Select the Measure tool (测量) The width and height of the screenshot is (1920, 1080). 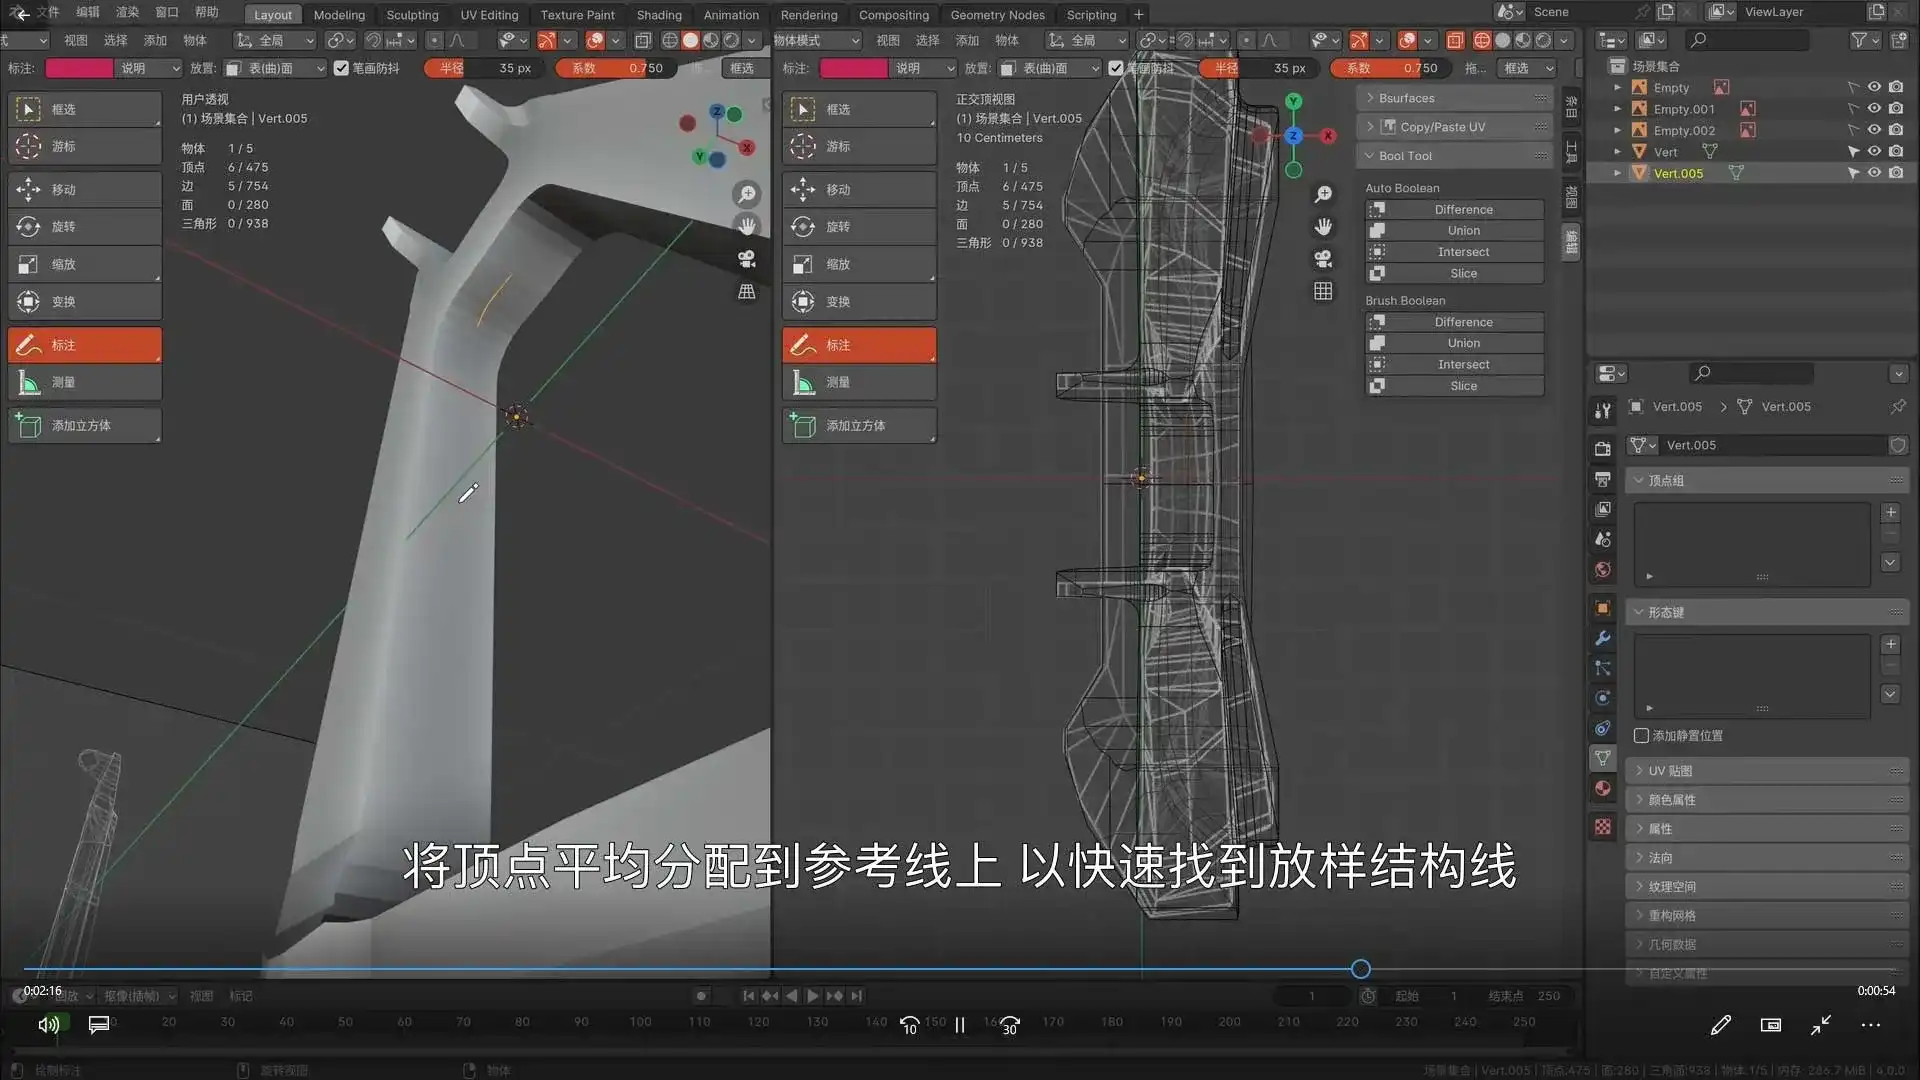[84, 381]
